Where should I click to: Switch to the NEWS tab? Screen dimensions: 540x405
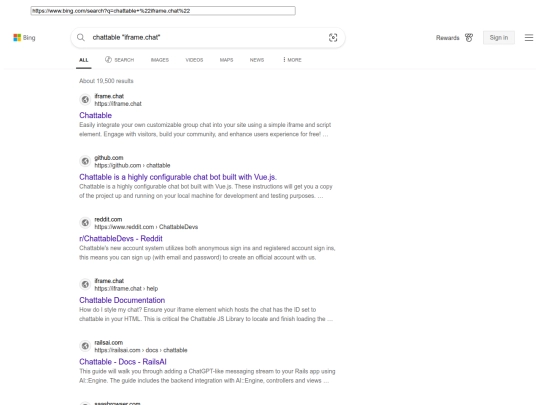click(x=257, y=60)
